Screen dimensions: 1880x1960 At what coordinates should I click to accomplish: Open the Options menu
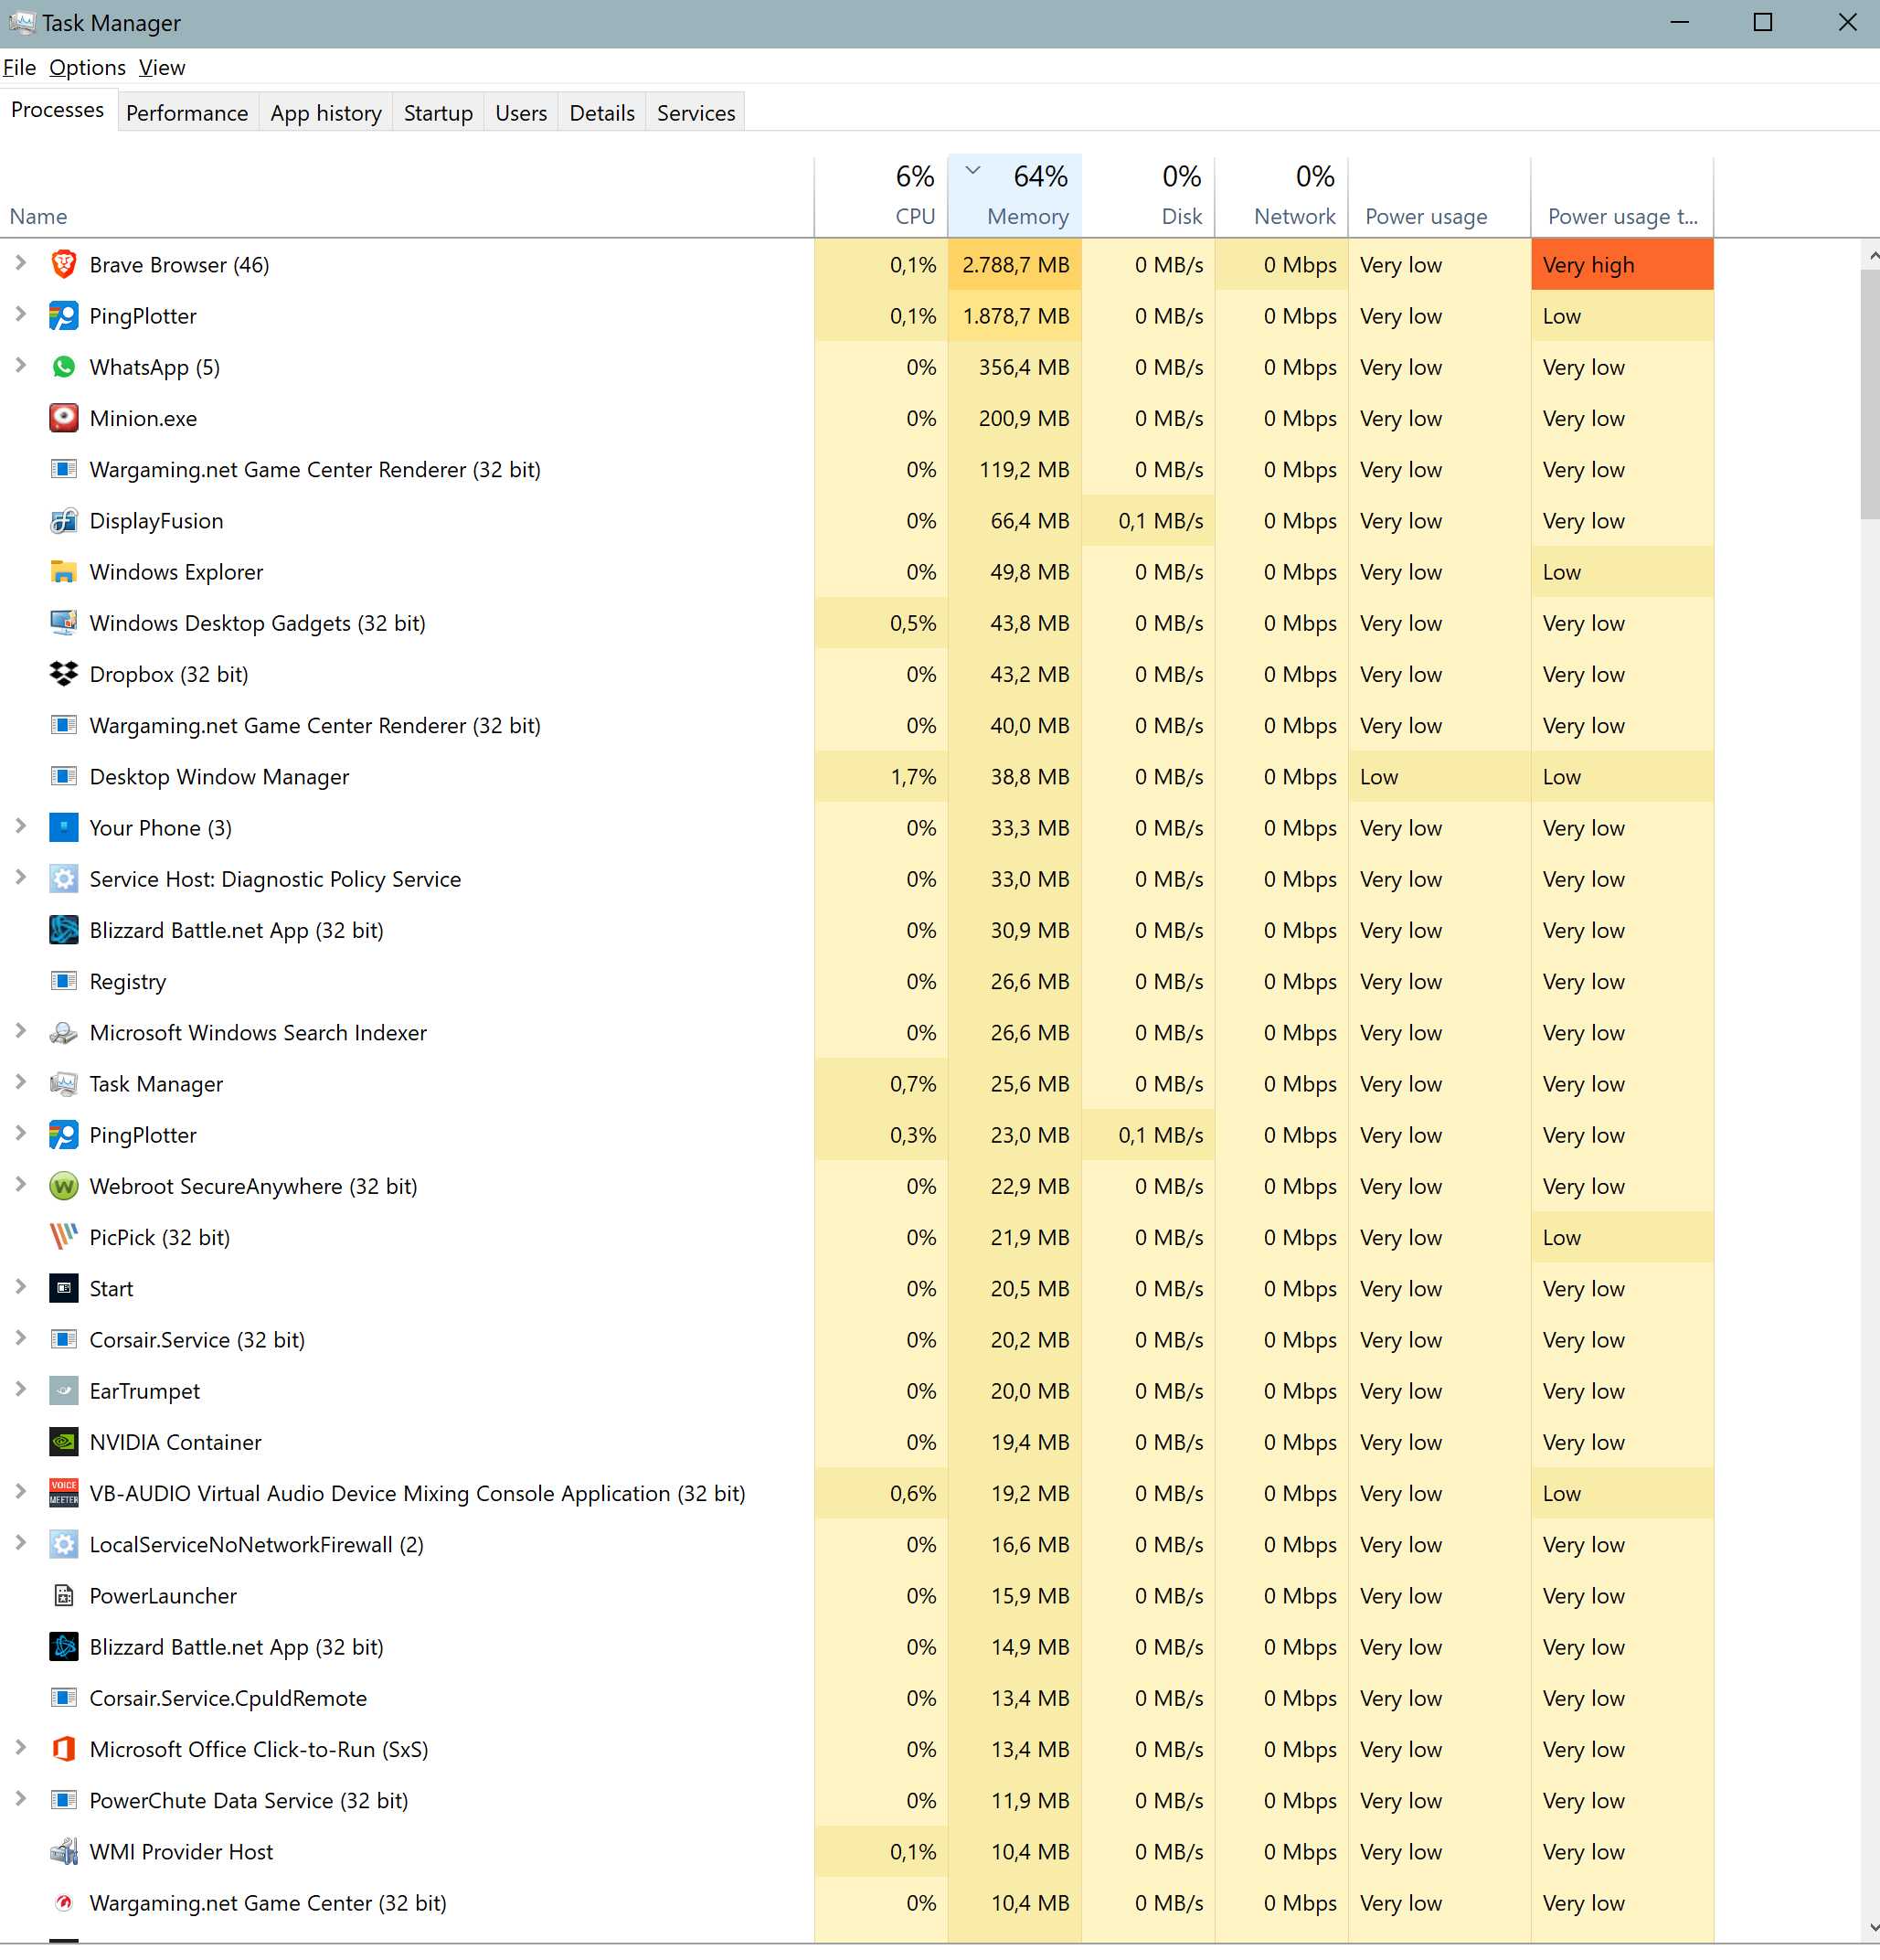pos(87,67)
